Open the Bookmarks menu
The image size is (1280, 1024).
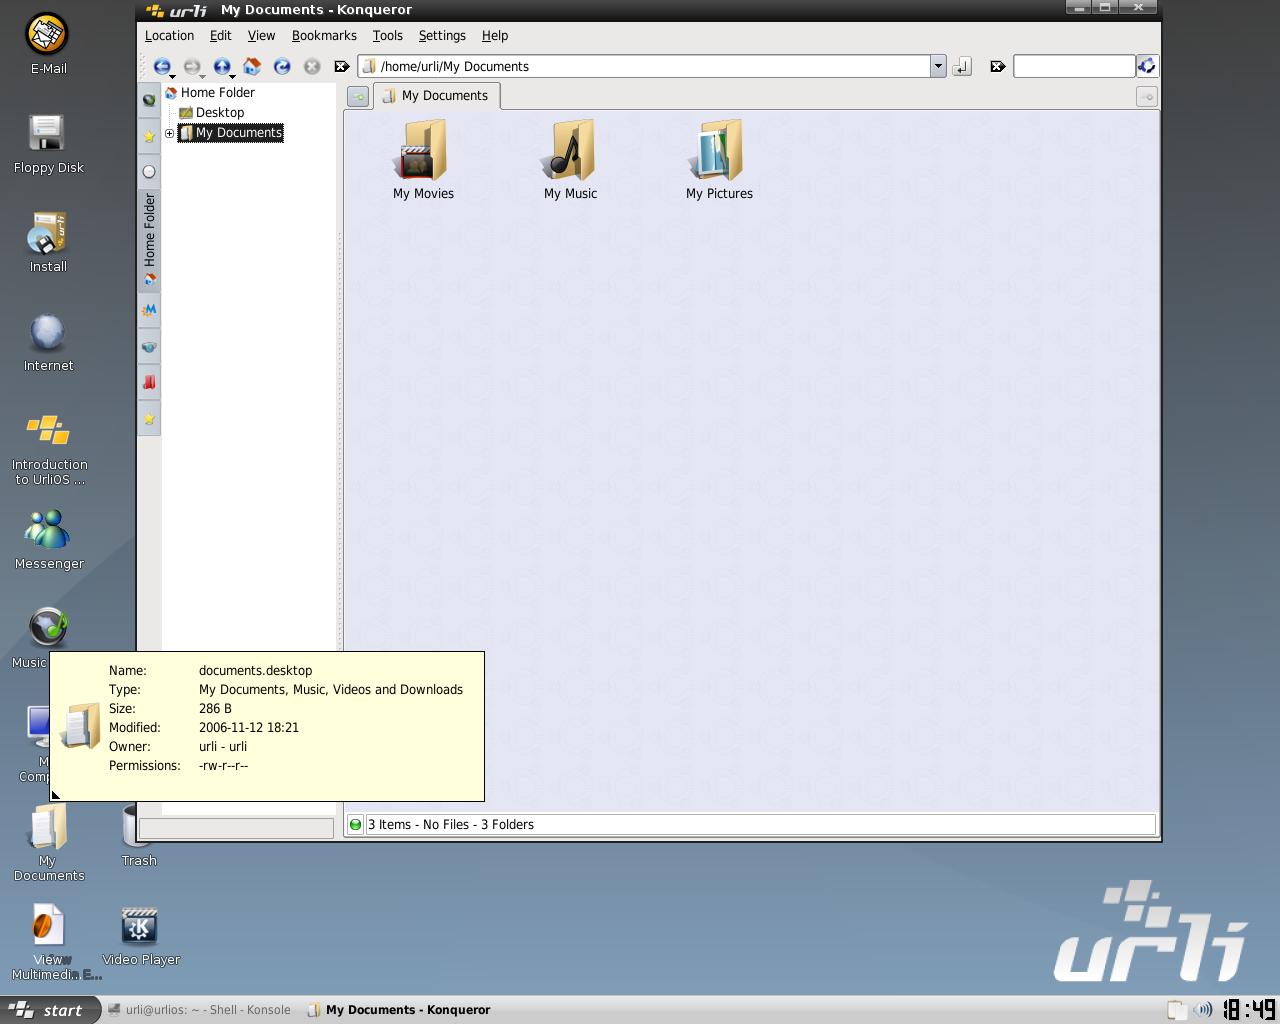[x=324, y=35]
